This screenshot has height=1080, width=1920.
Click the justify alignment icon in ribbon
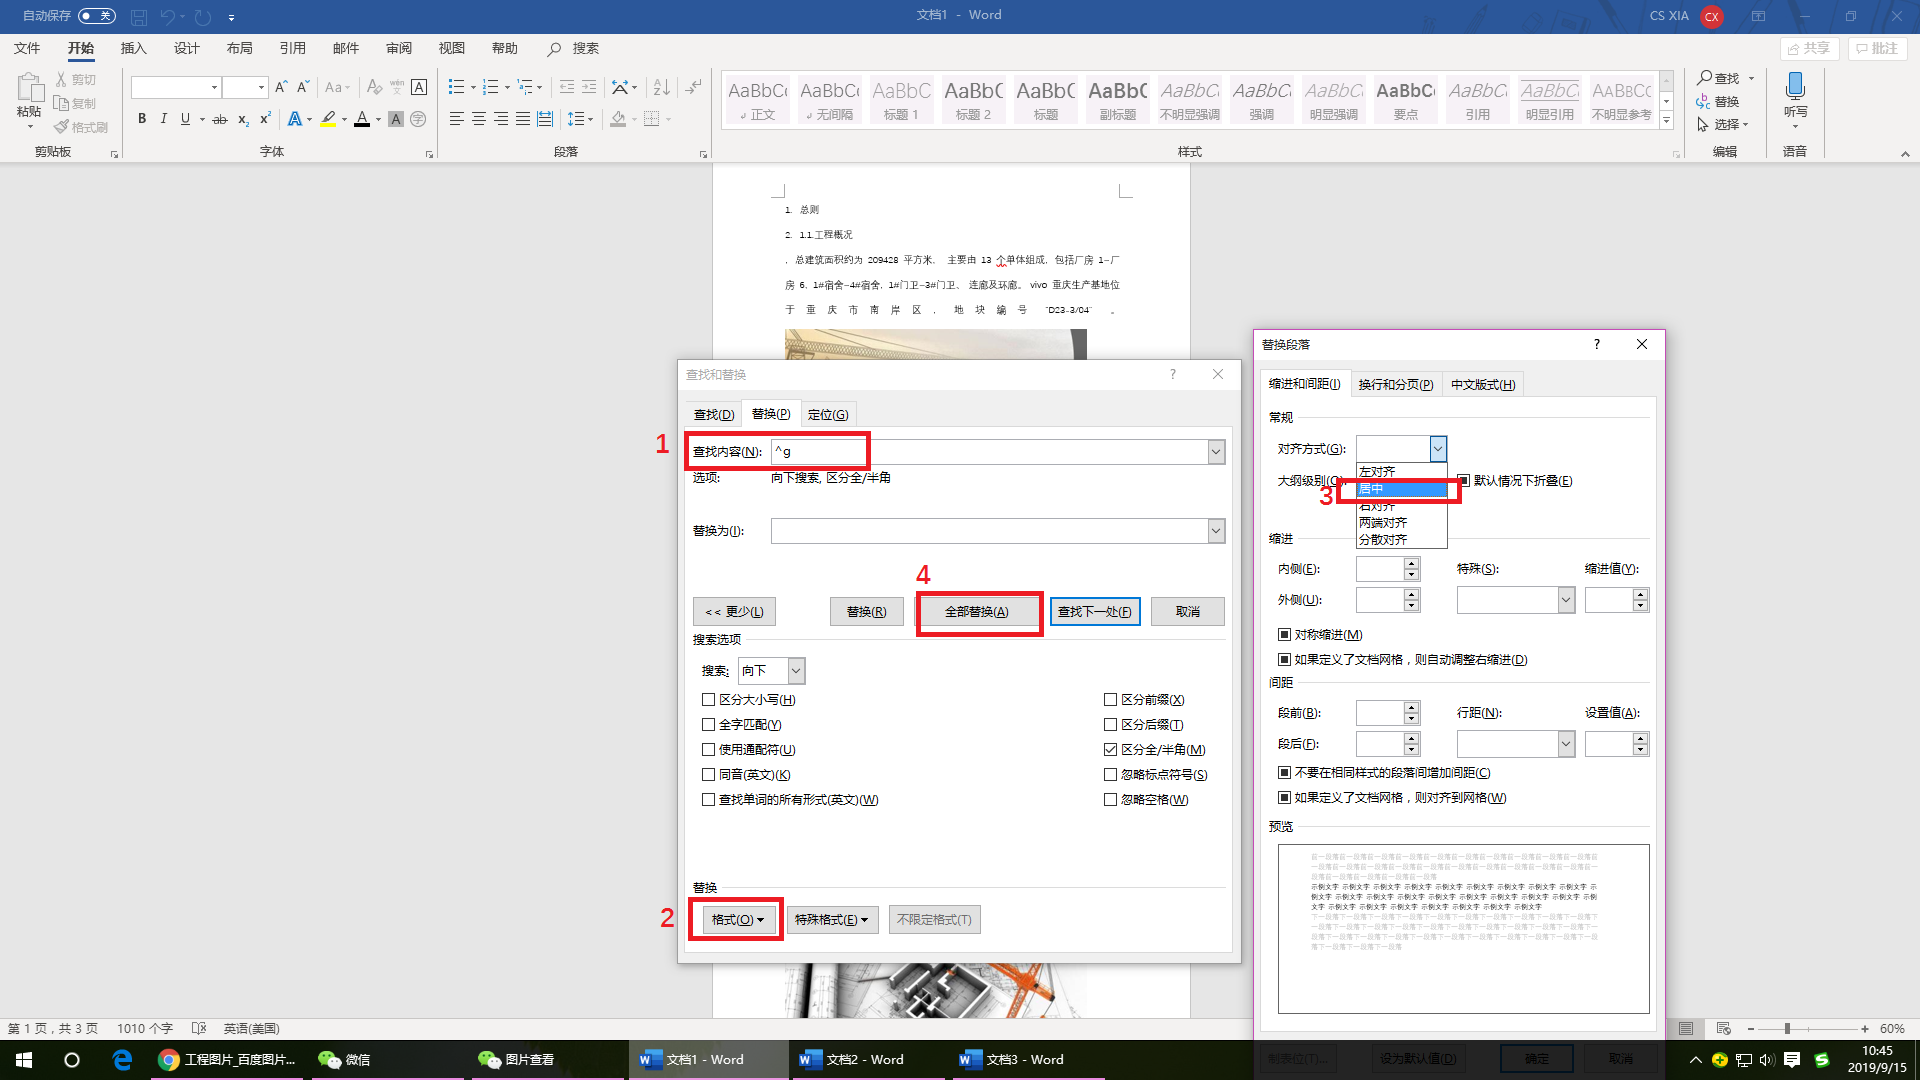click(522, 119)
